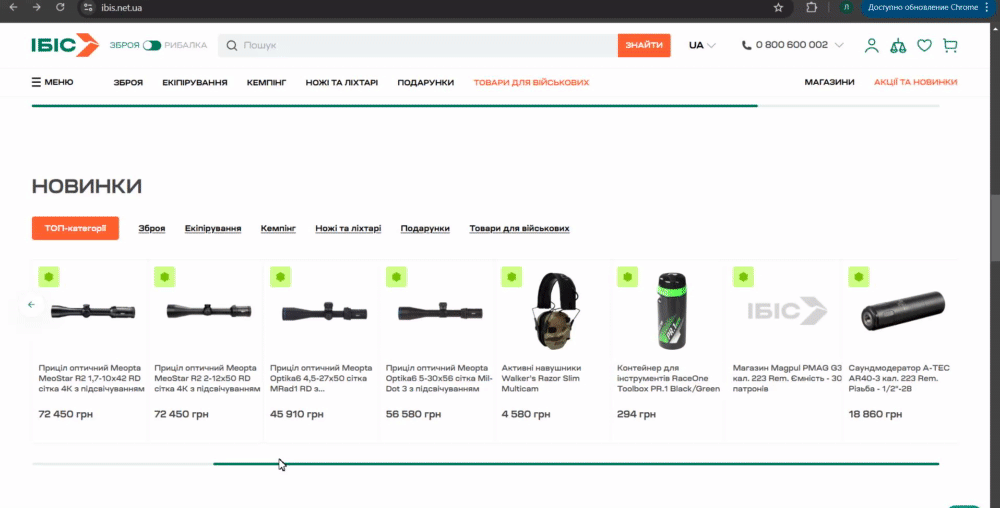The height and width of the screenshot is (508, 1000).
Task: Select the Ножі та ліхтарі category tab
Action: tap(348, 229)
